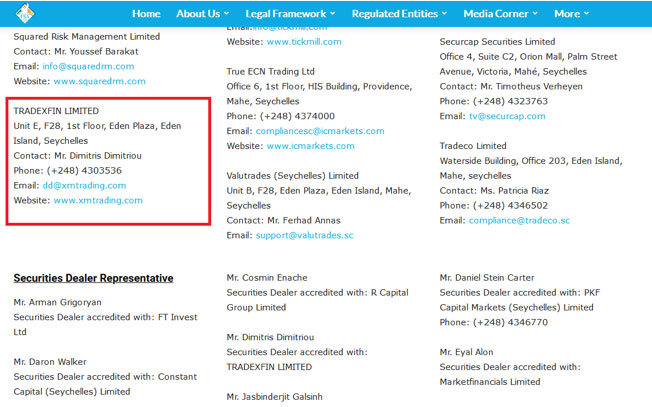This screenshot has height=407, width=652.
Task: Open the Home menu item
Action: (x=146, y=14)
